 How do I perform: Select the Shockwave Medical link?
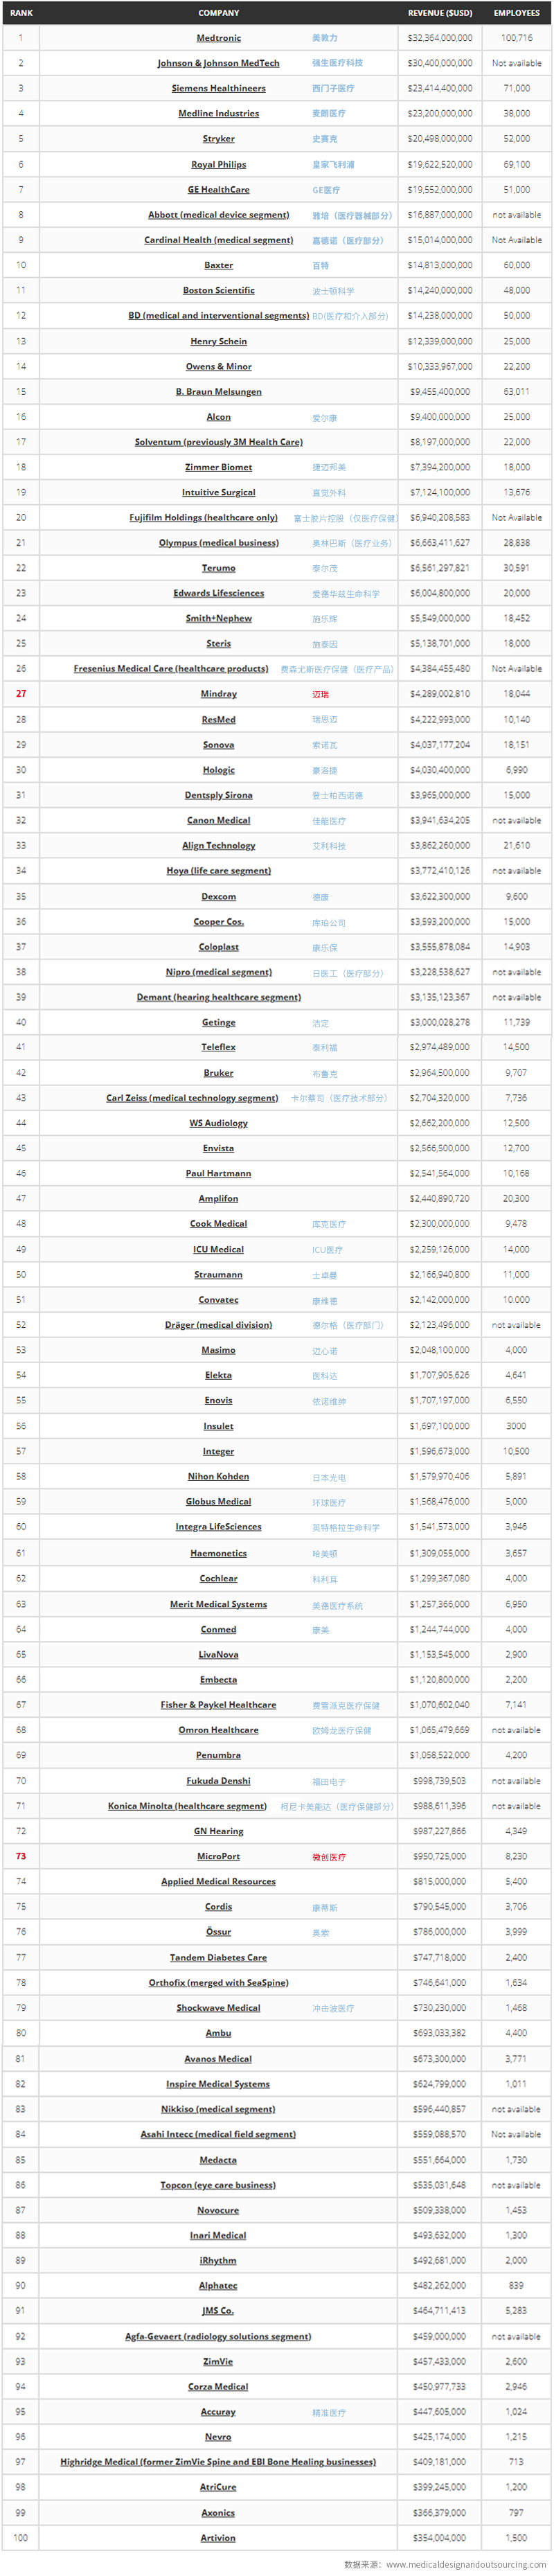(x=218, y=2008)
